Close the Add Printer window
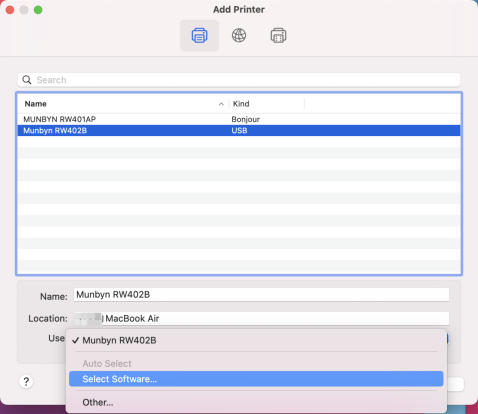 tap(10, 10)
